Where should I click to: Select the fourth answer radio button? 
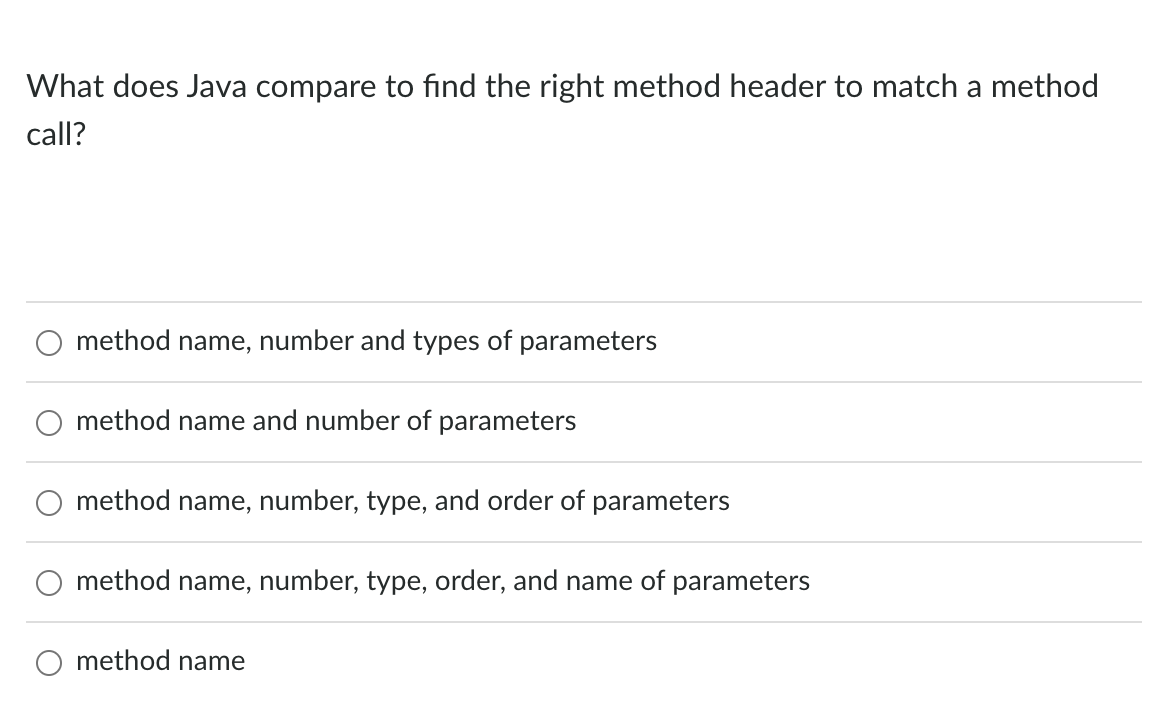(48, 582)
